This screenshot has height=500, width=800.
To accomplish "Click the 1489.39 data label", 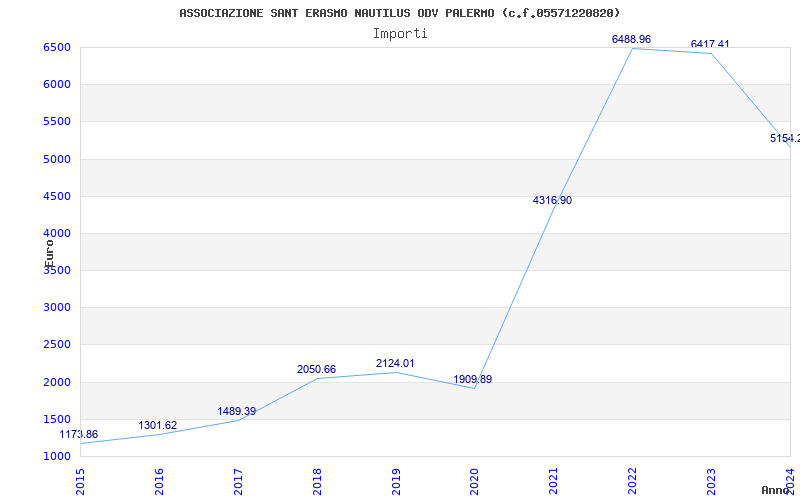I will (237, 411).
